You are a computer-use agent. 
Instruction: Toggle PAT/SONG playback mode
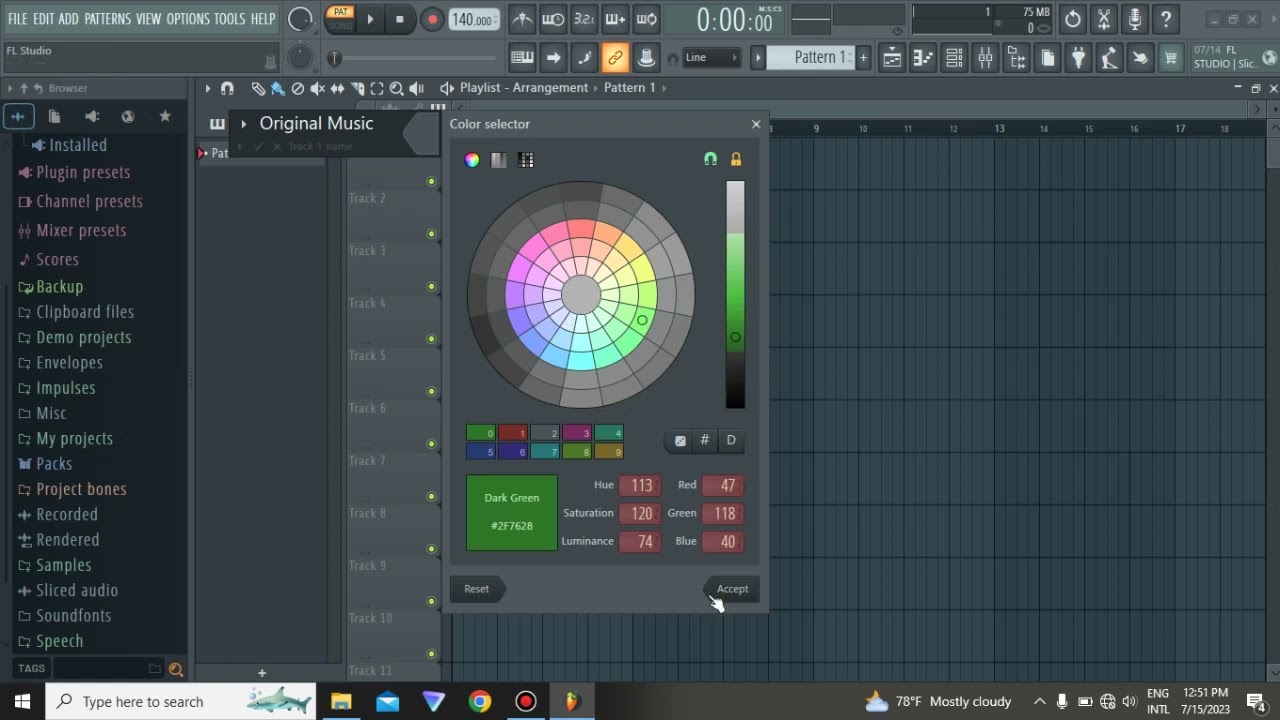coord(341,19)
